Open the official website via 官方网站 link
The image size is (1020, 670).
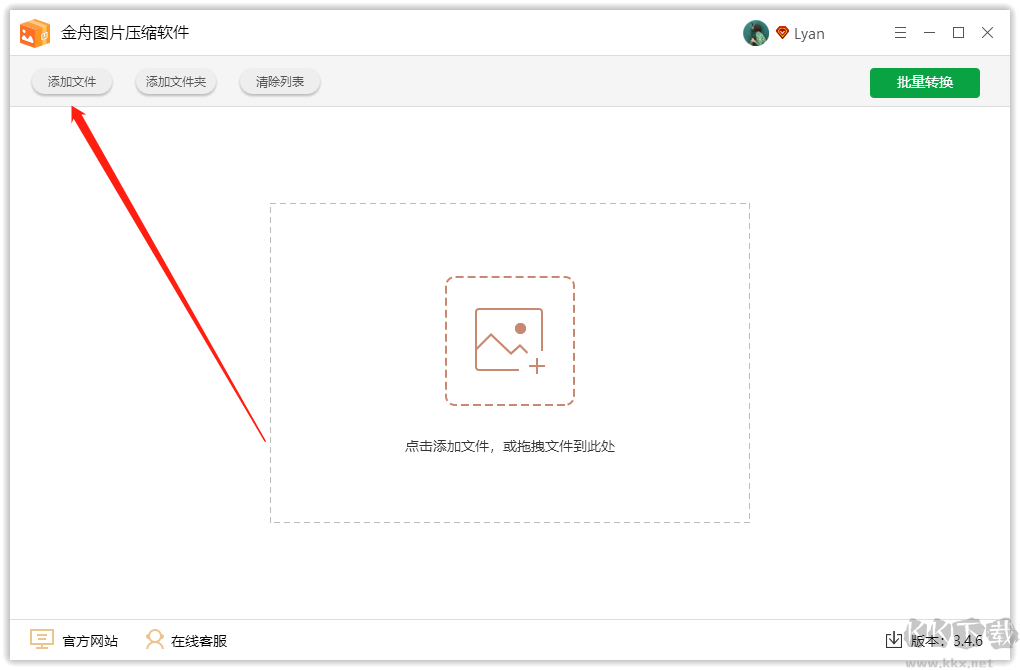click(86, 639)
